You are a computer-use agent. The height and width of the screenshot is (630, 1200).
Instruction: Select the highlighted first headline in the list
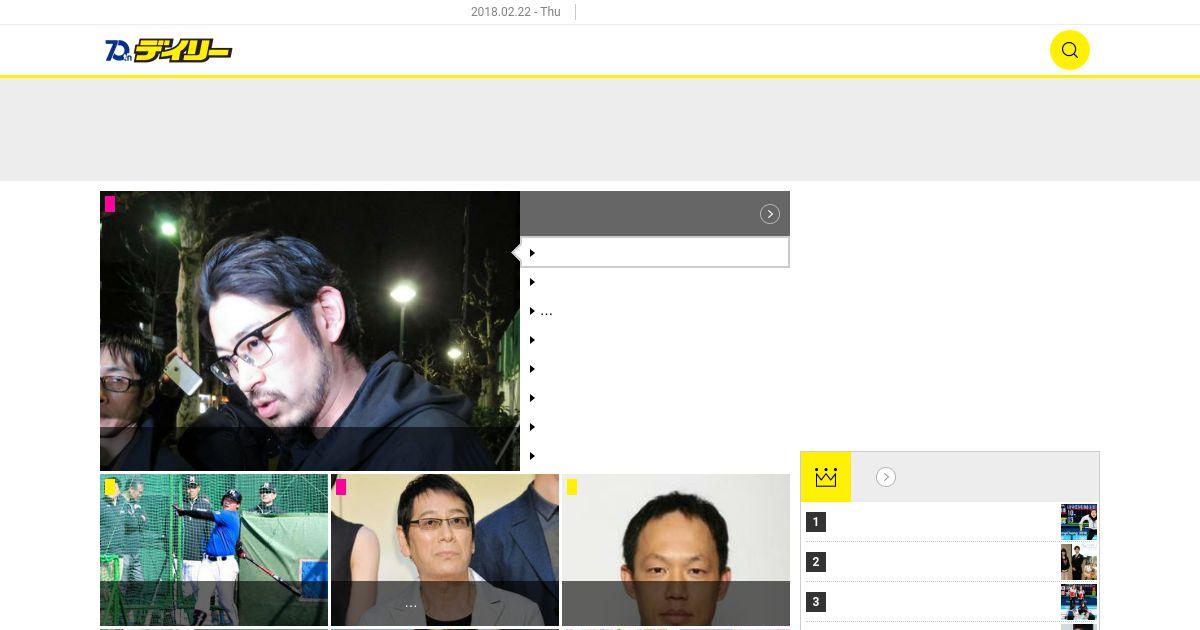[x=655, y=252]
